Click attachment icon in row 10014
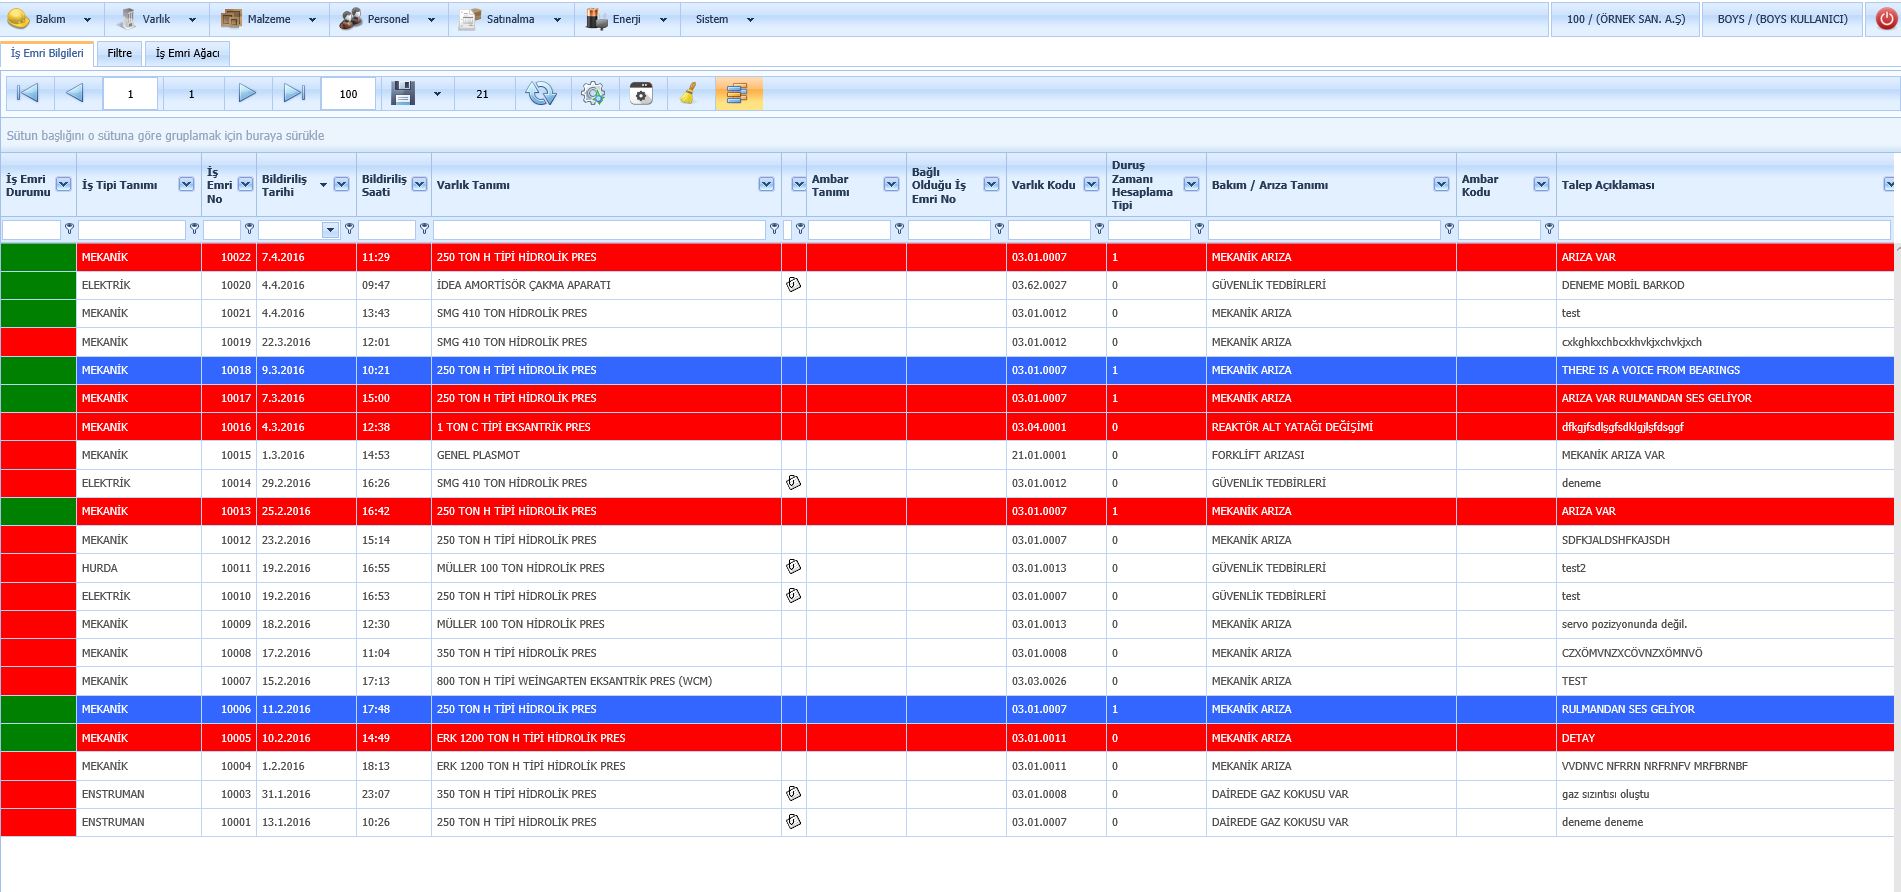 click(793, 482)
